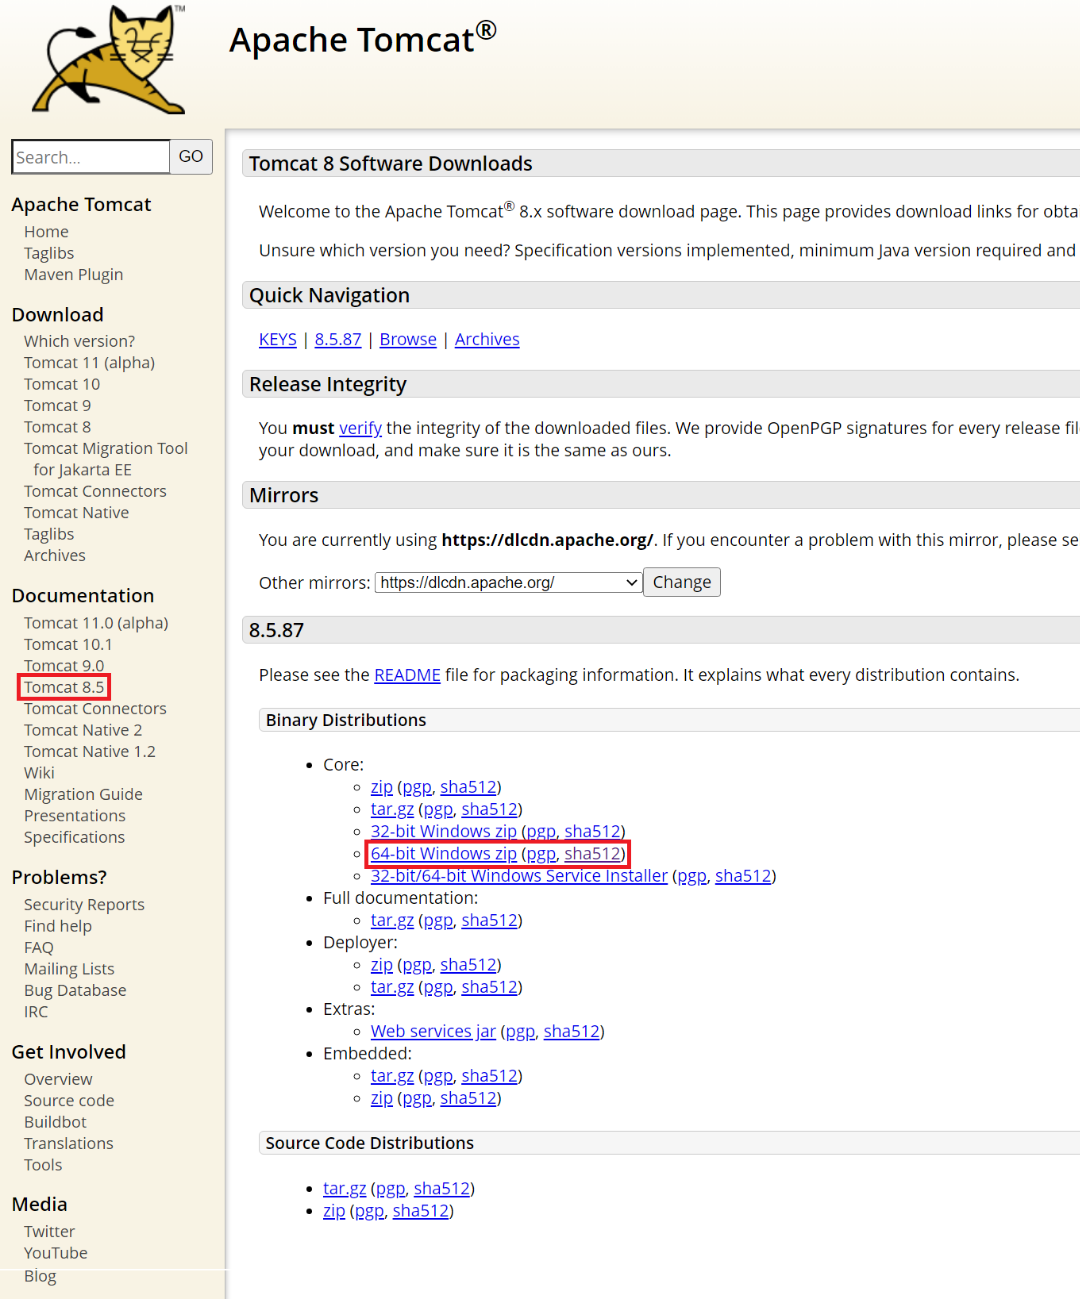Download the Deployer tar.gz
Screen dimensions: 1080x1299
392,987
